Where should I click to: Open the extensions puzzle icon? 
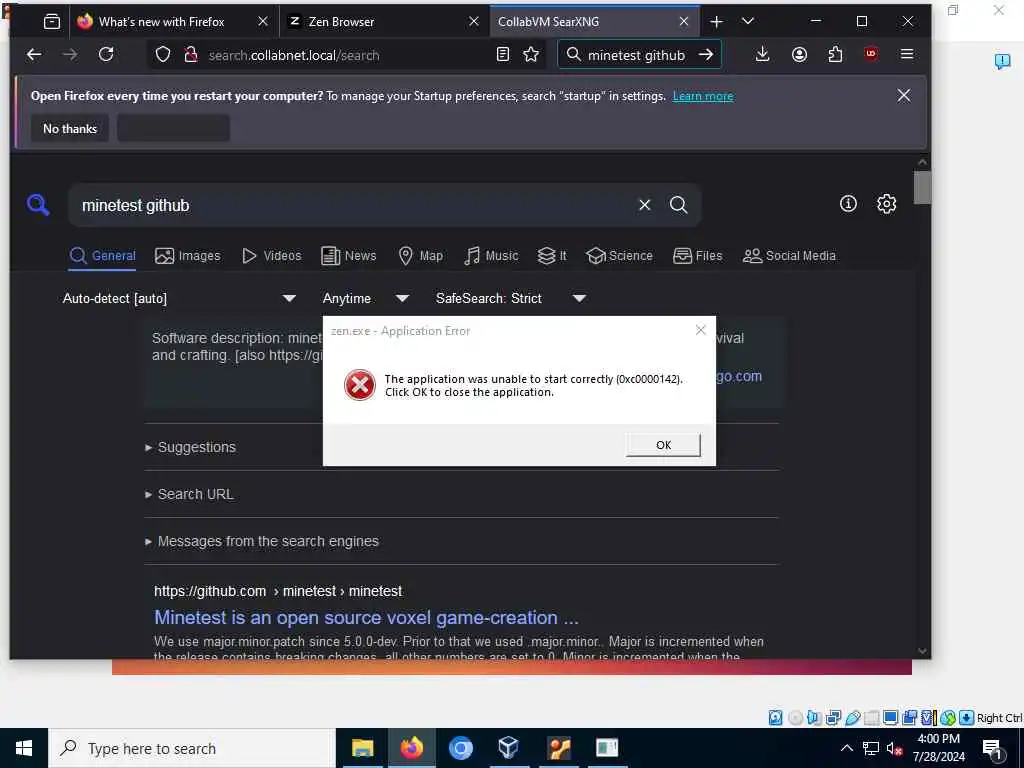[x=835, y=55]
